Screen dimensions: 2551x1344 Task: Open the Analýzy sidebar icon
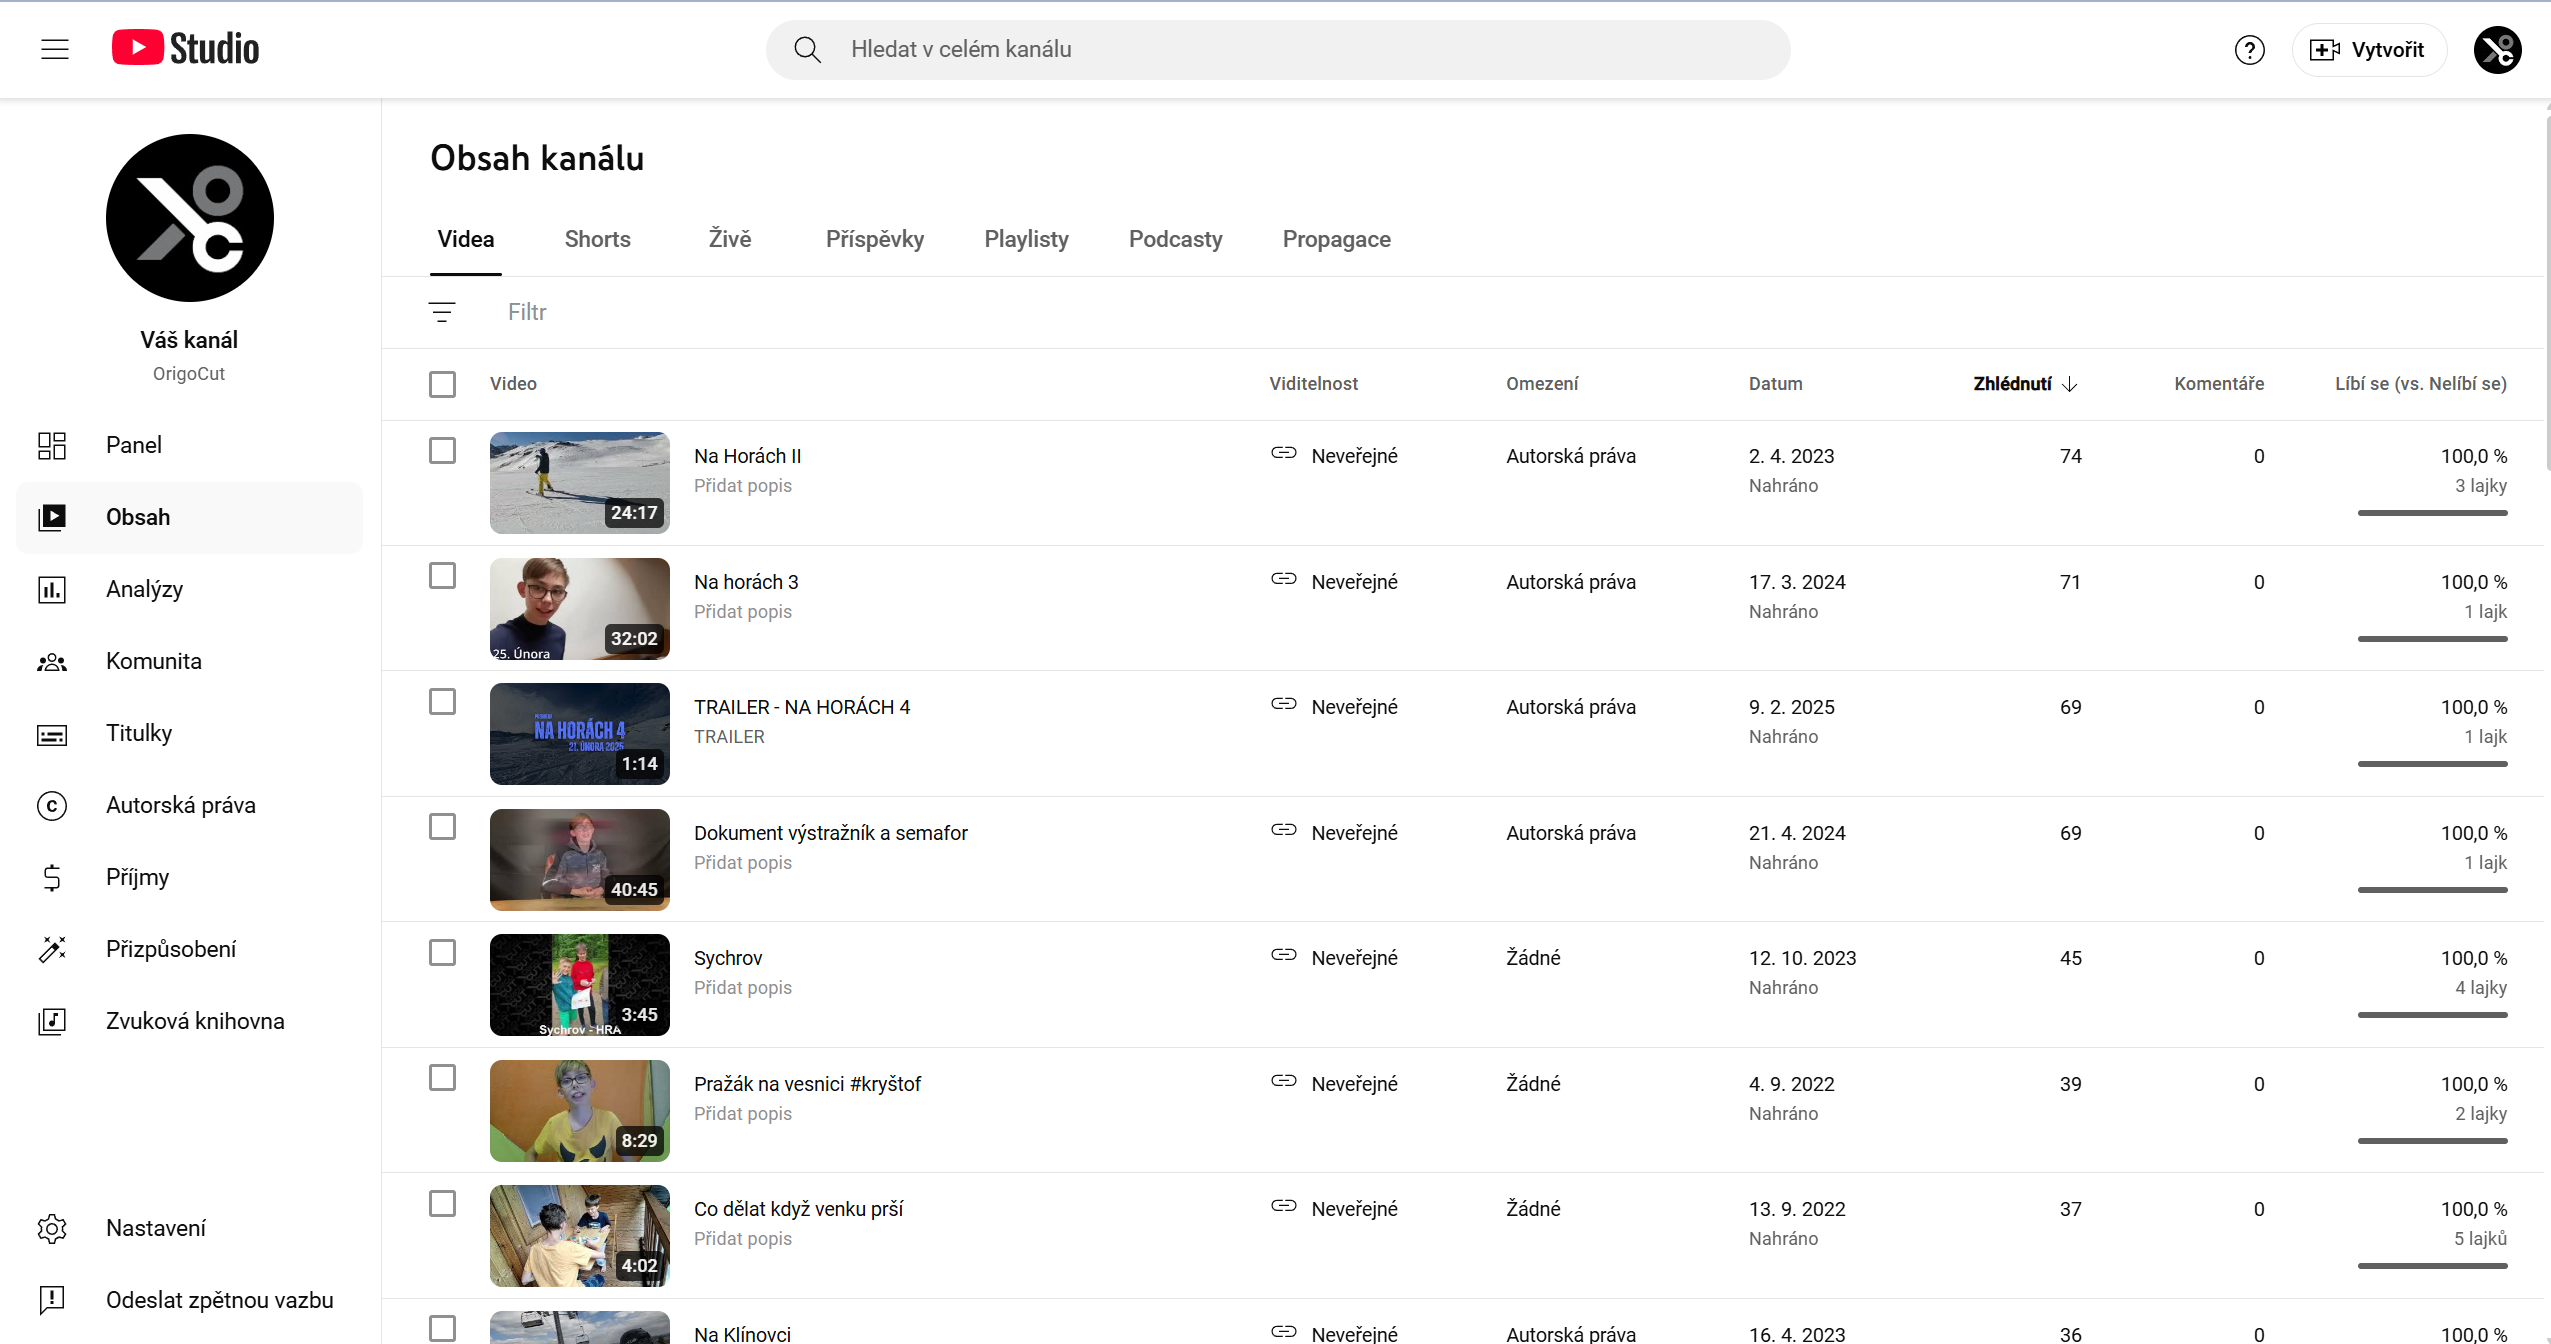(x=52, y=589)
